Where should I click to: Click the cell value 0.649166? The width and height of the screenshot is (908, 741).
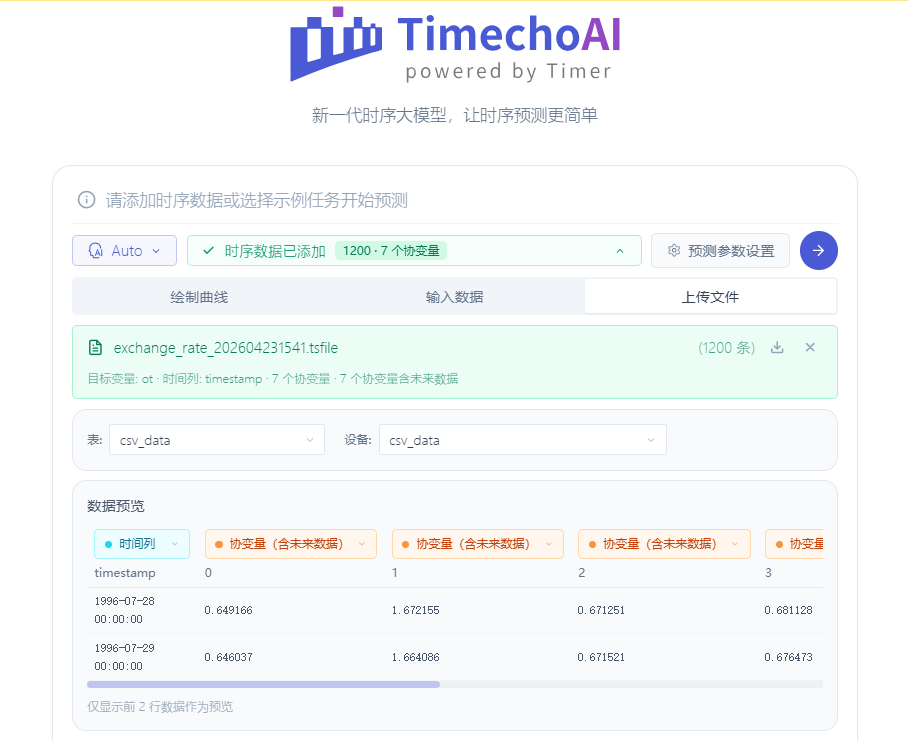pos(228,610)
